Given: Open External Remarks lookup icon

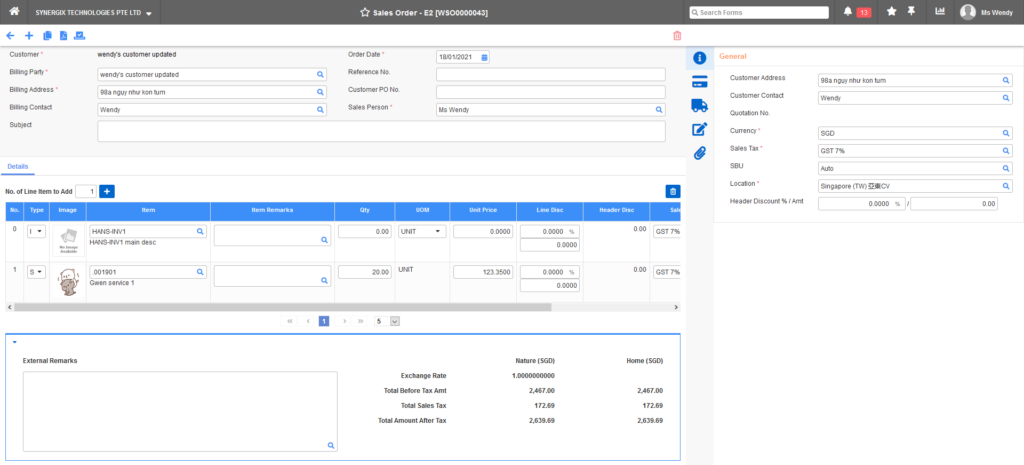Looking at the screenshot, I should click(x=330, y=445).
